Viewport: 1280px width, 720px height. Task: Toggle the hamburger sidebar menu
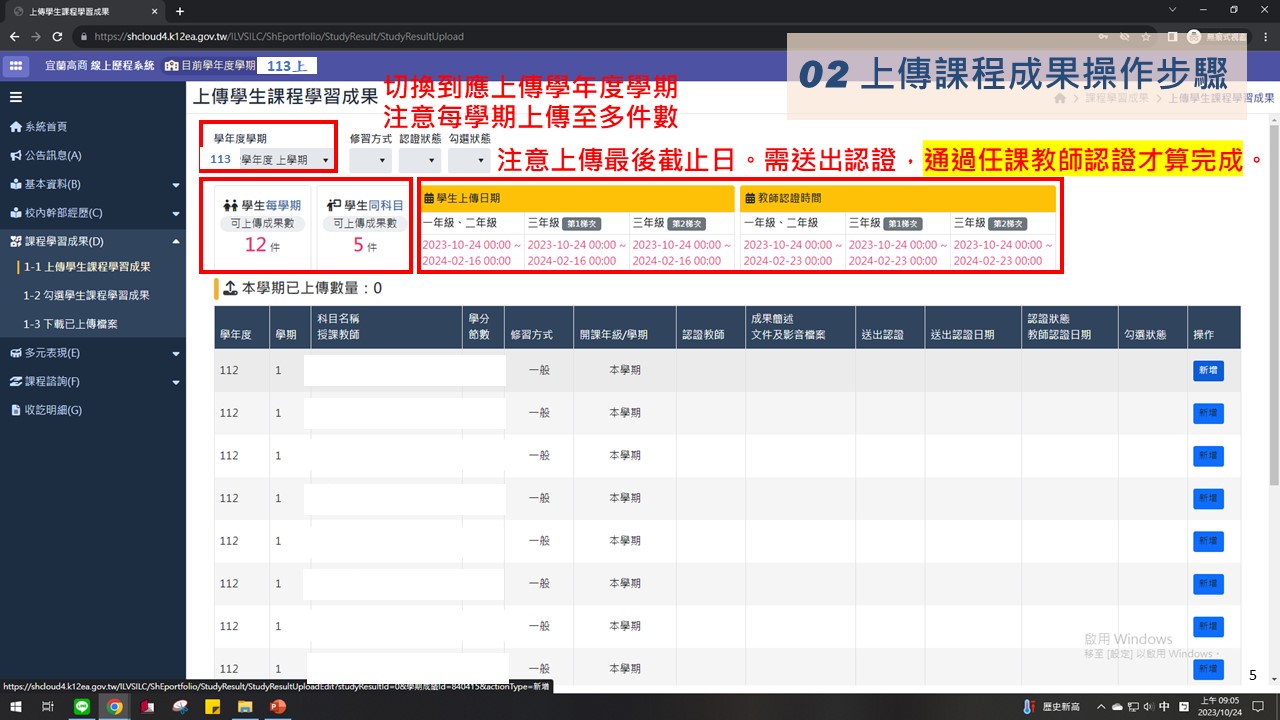[x=16, y=97]
